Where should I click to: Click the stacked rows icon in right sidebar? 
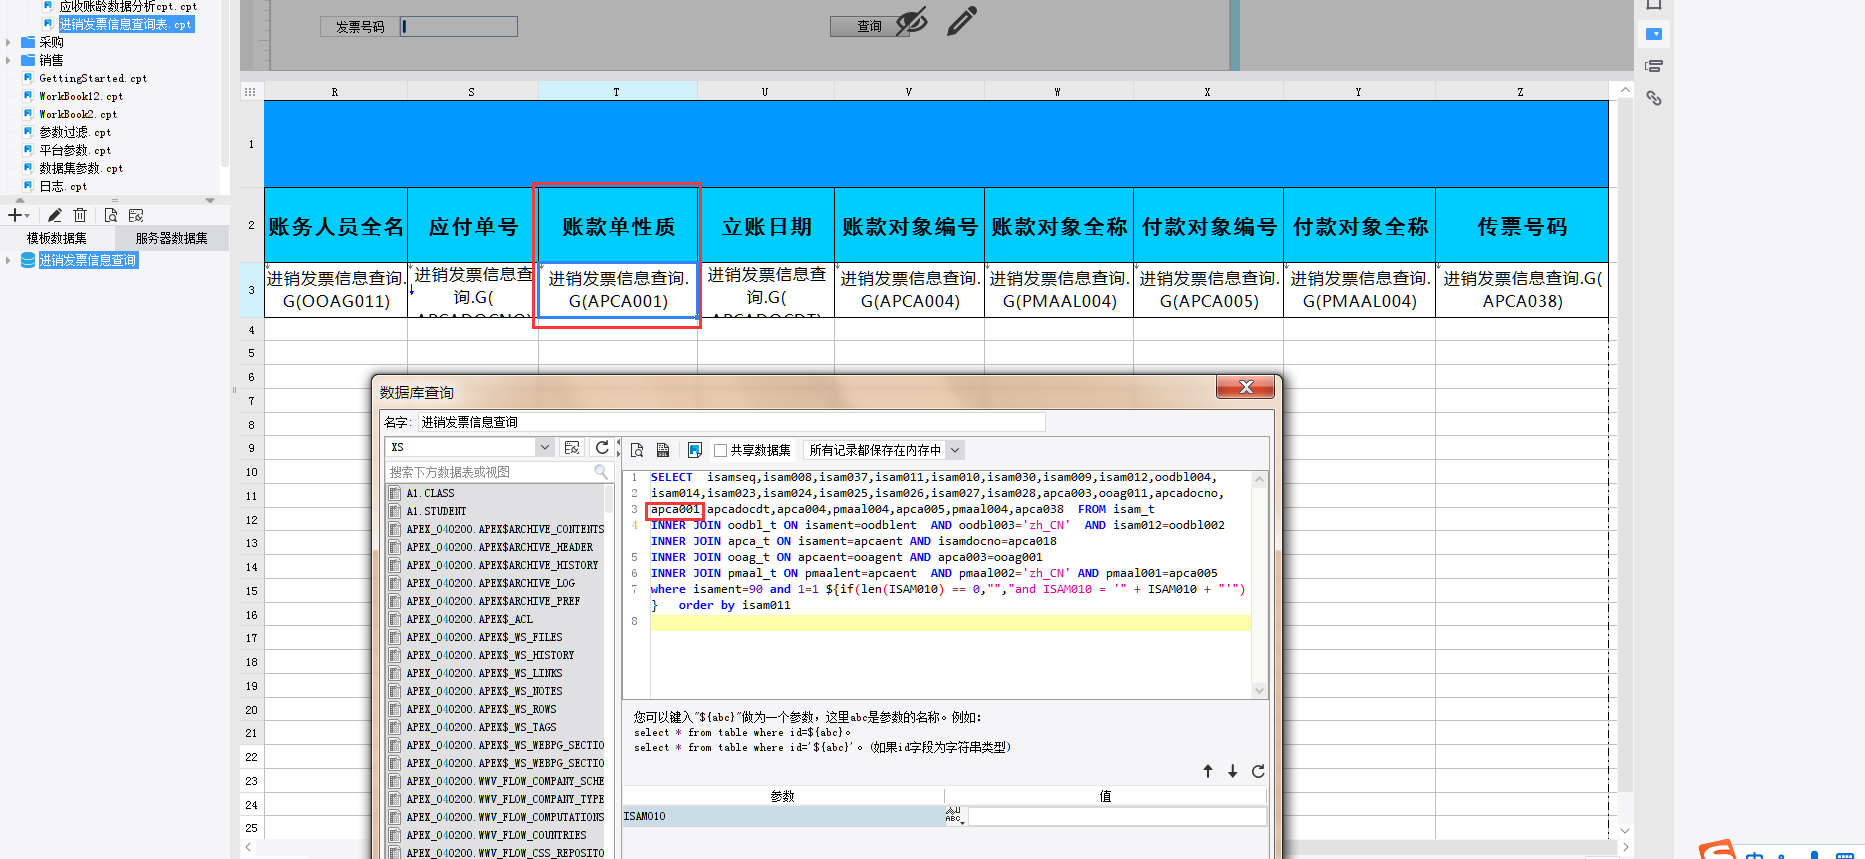1654,66
